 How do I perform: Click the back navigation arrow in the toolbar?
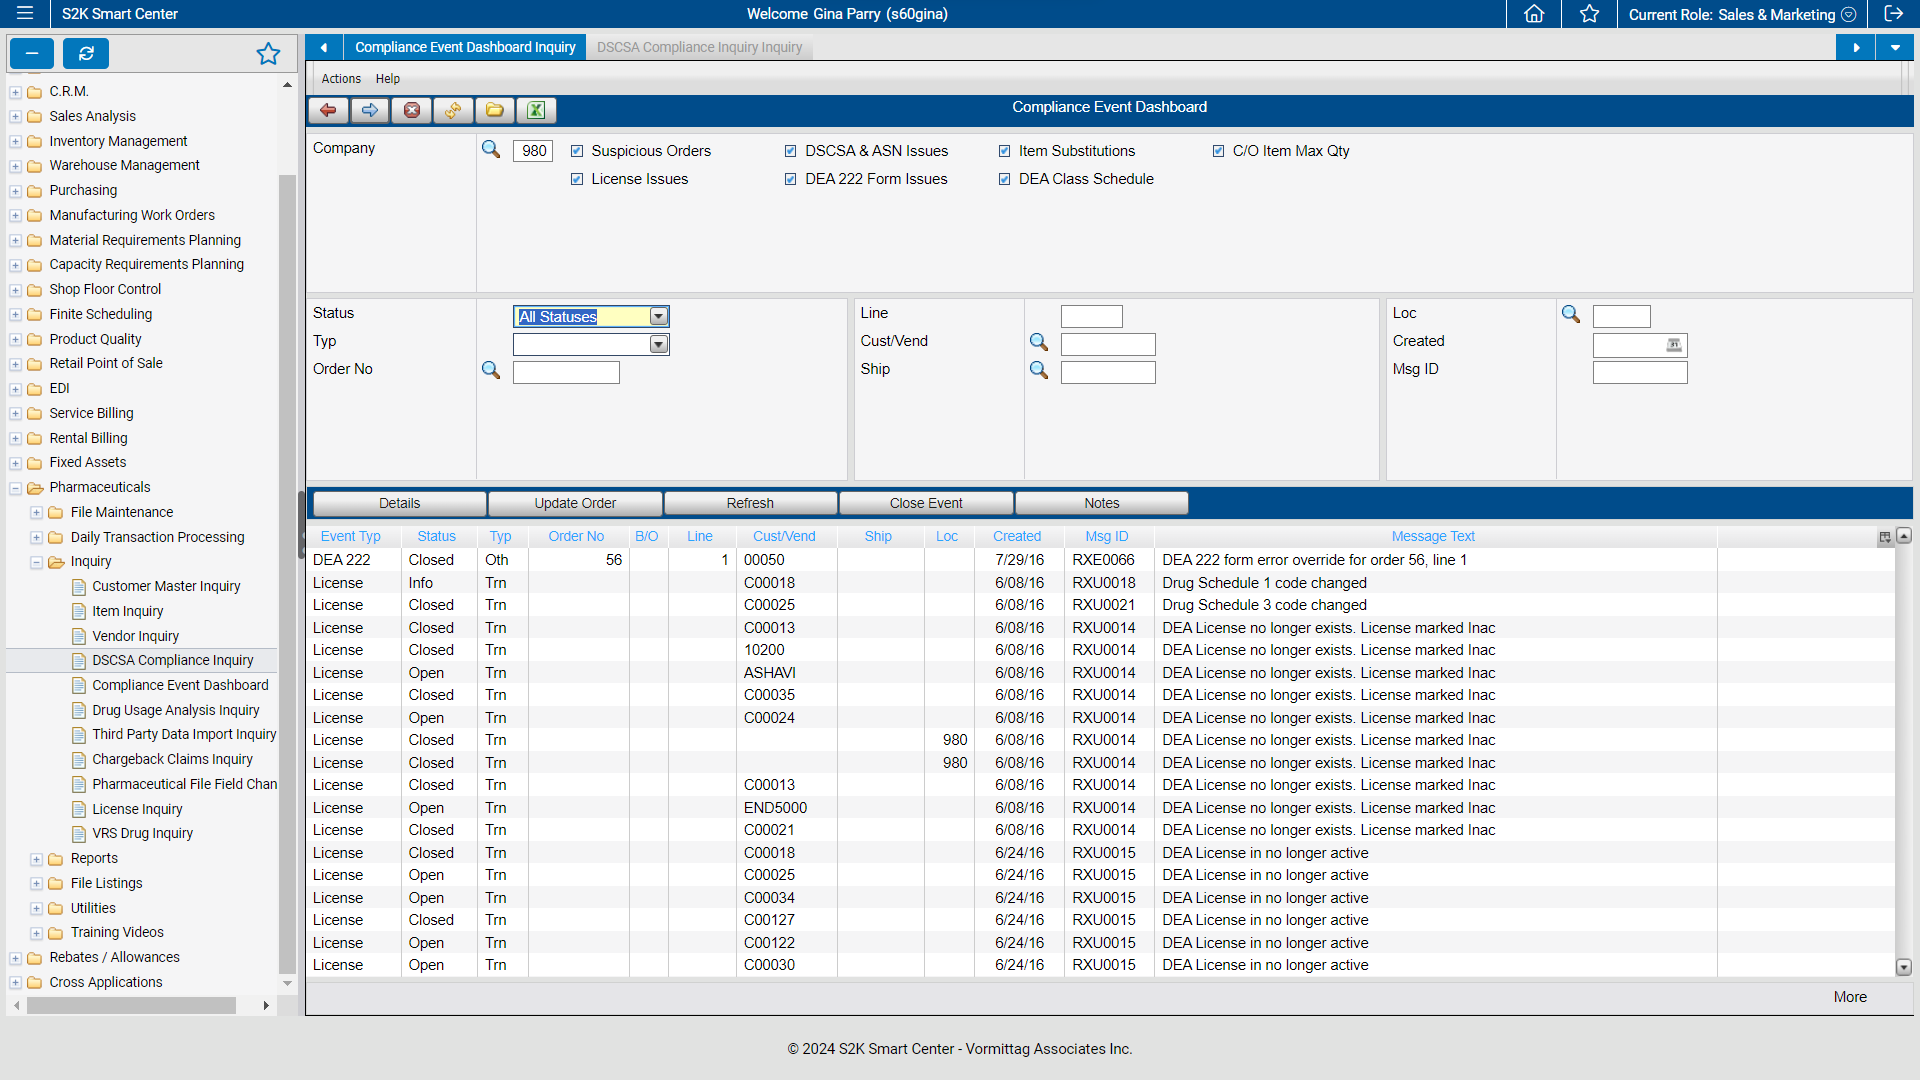[x=328, y=110]
